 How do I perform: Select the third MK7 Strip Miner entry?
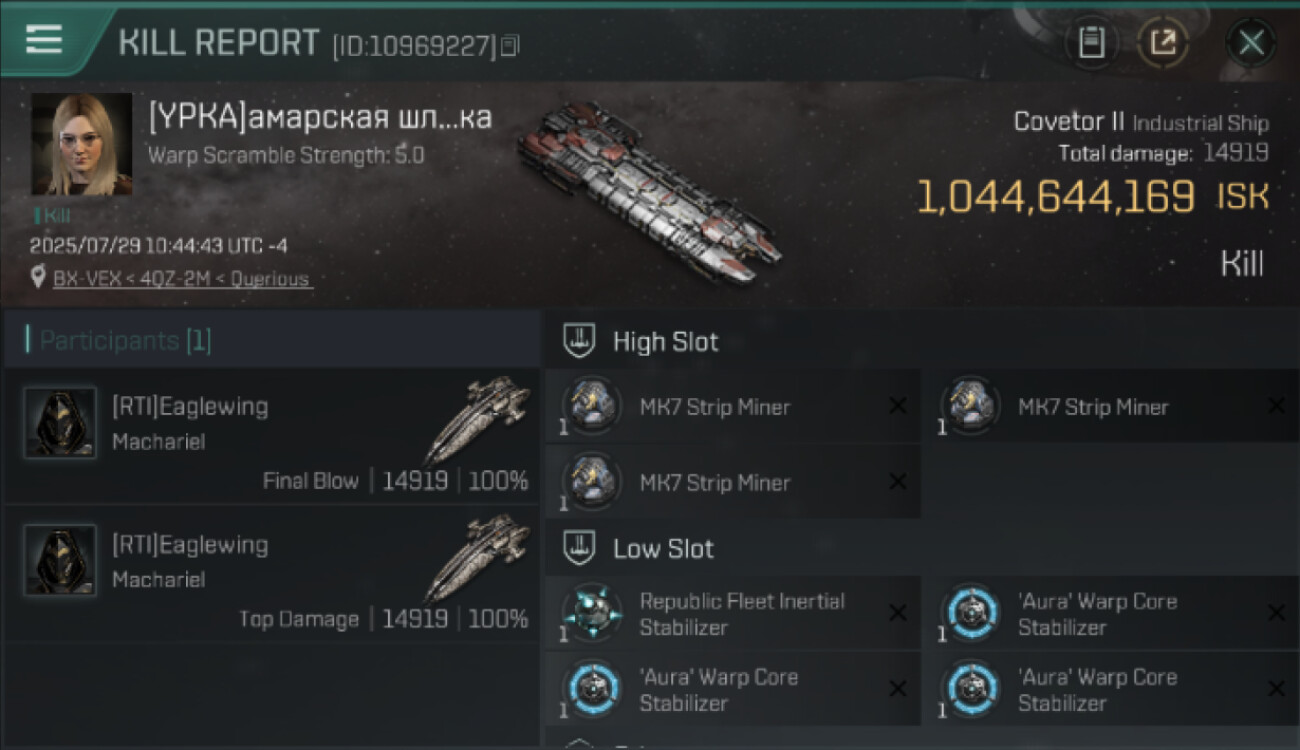coord(714,482)
